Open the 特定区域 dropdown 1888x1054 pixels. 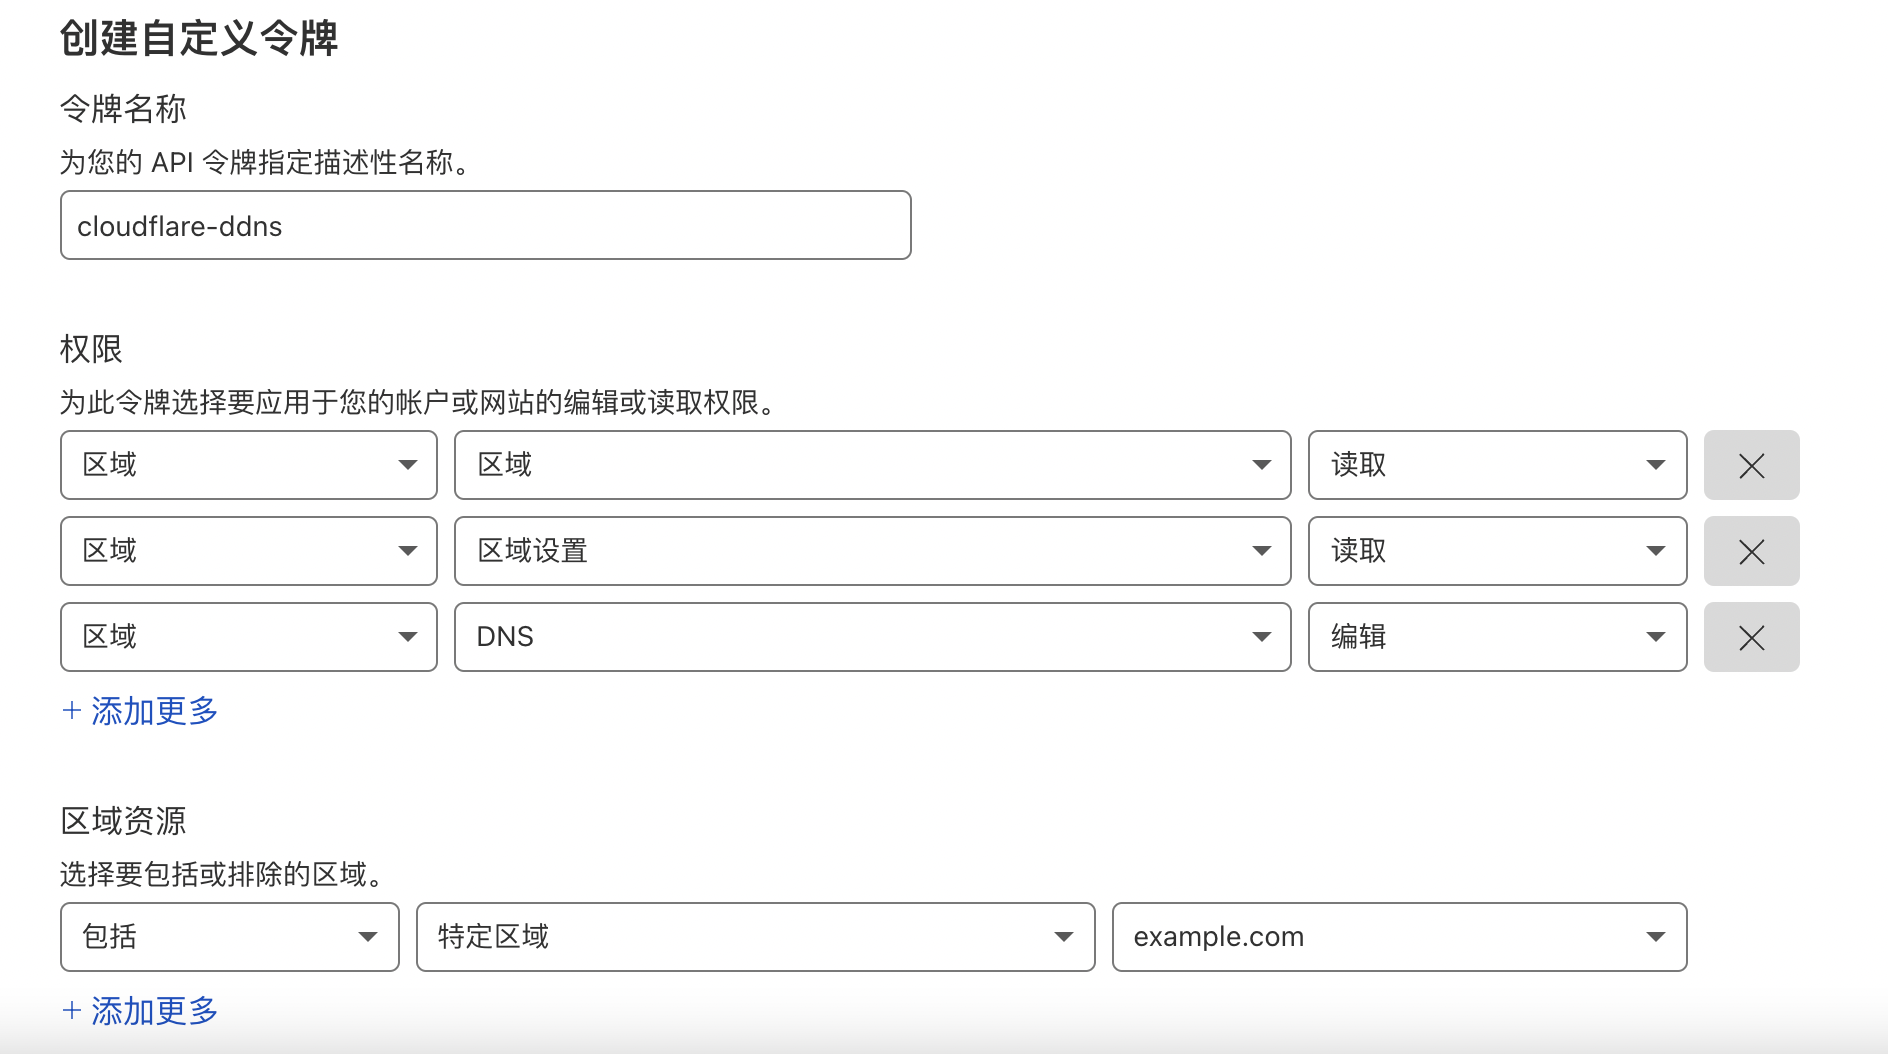755,937
